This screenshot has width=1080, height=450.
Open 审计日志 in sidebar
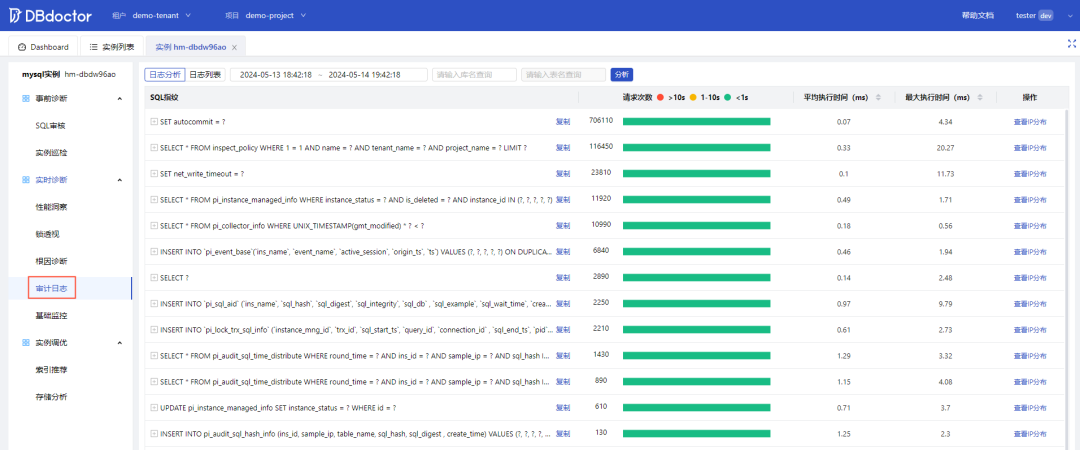51,288
